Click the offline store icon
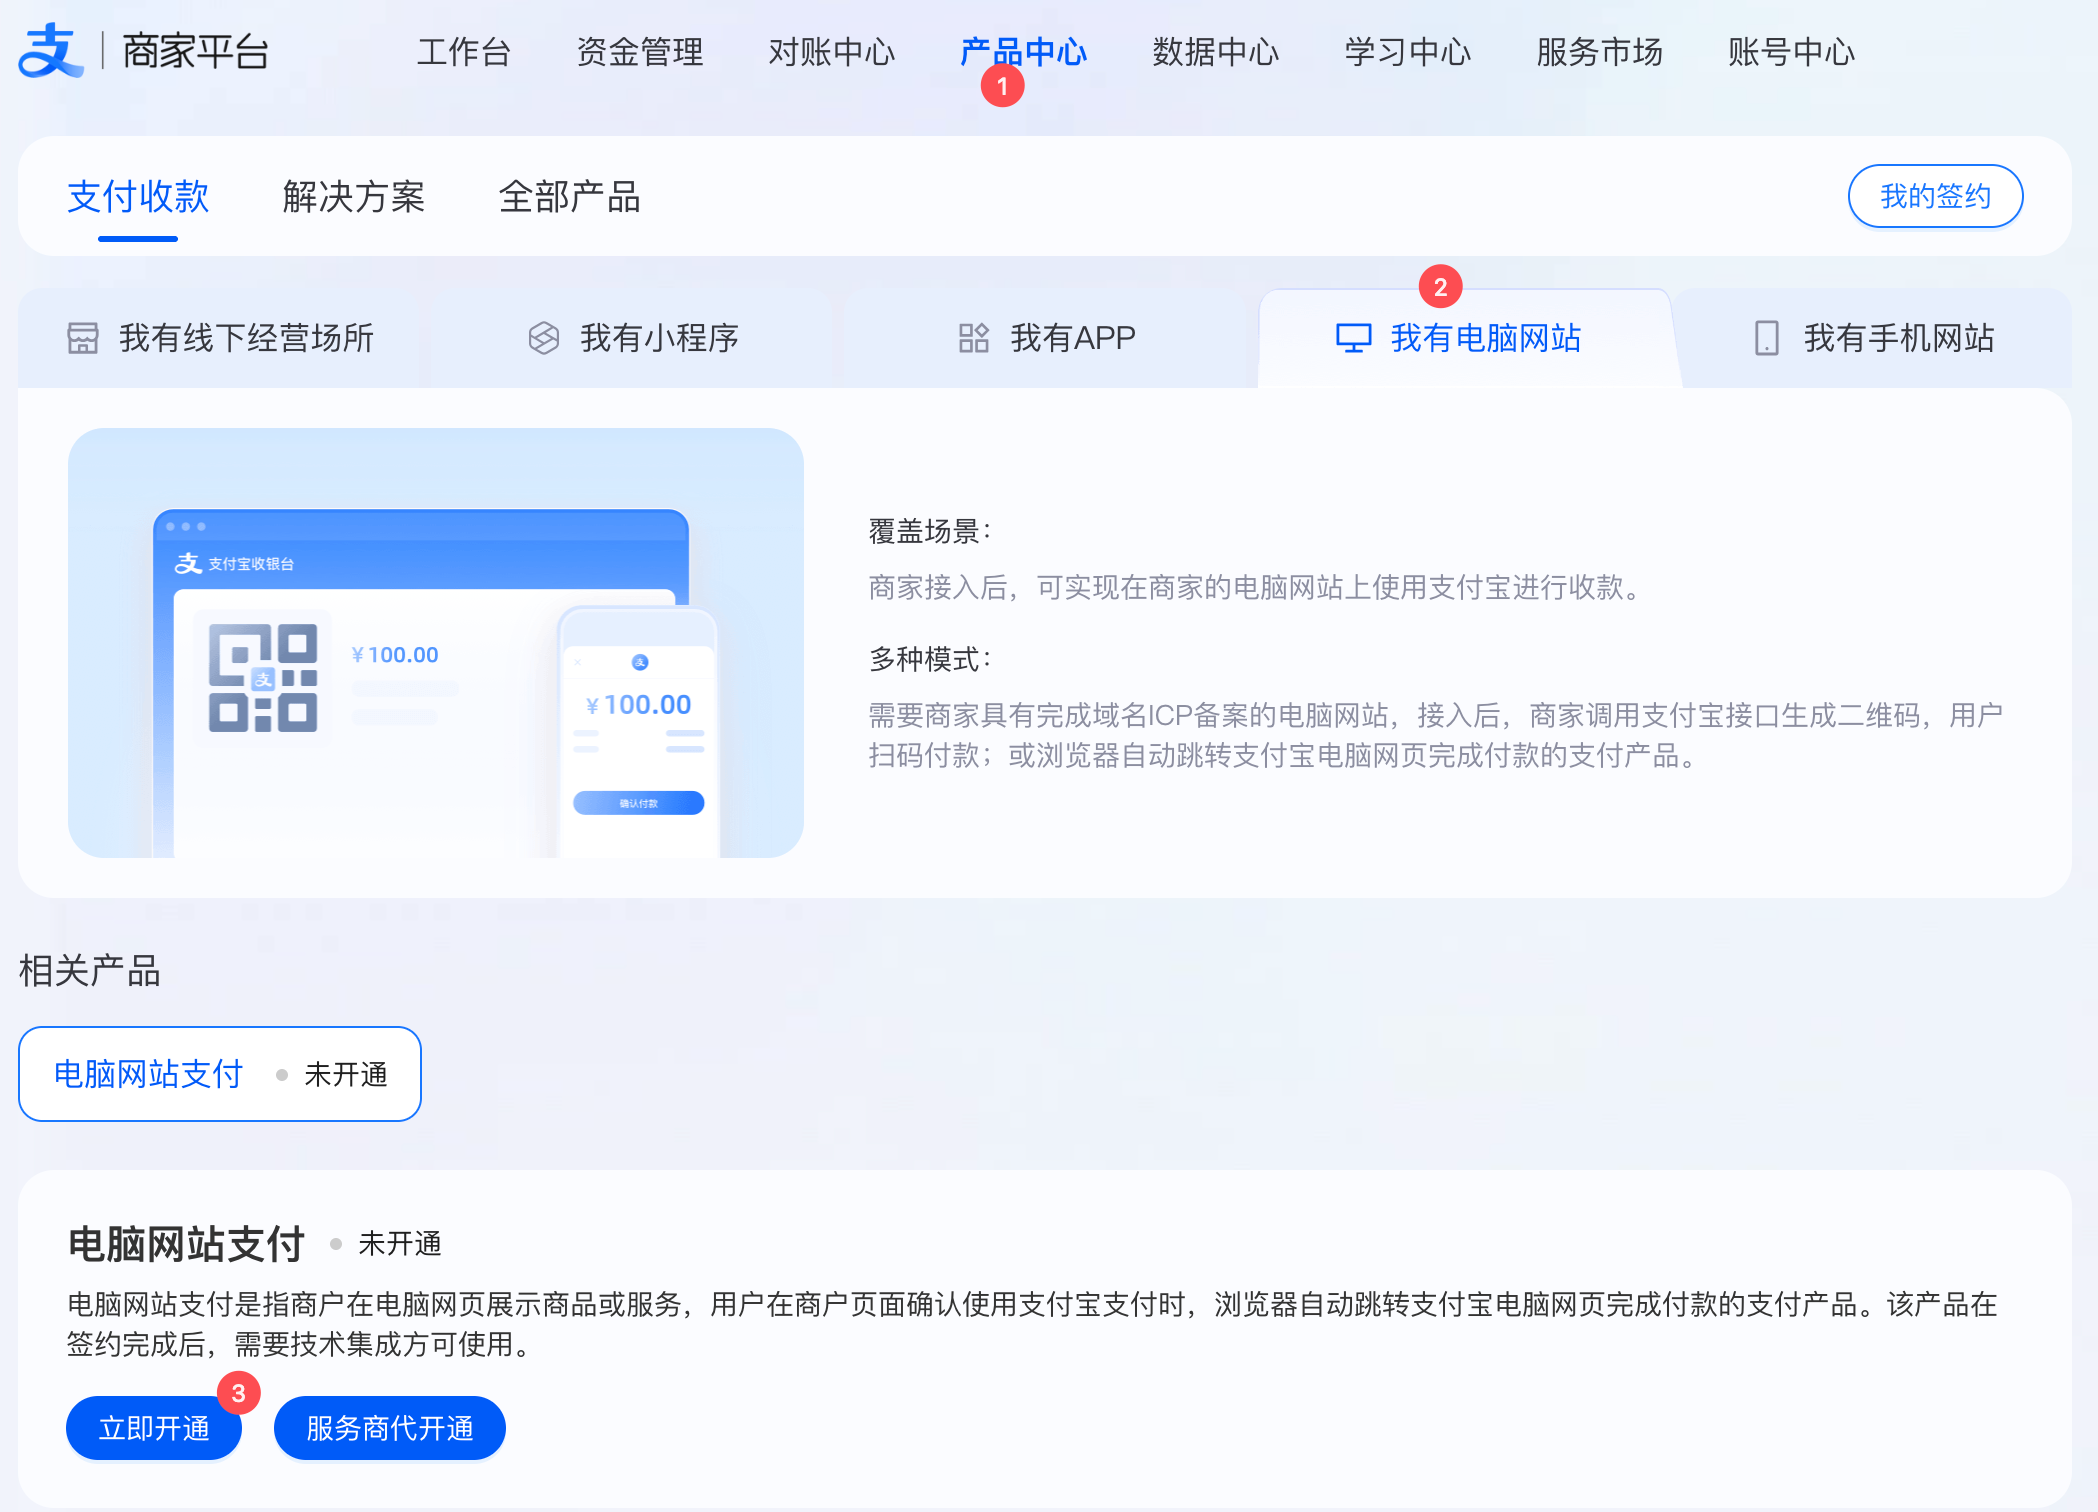 point(83,338)
